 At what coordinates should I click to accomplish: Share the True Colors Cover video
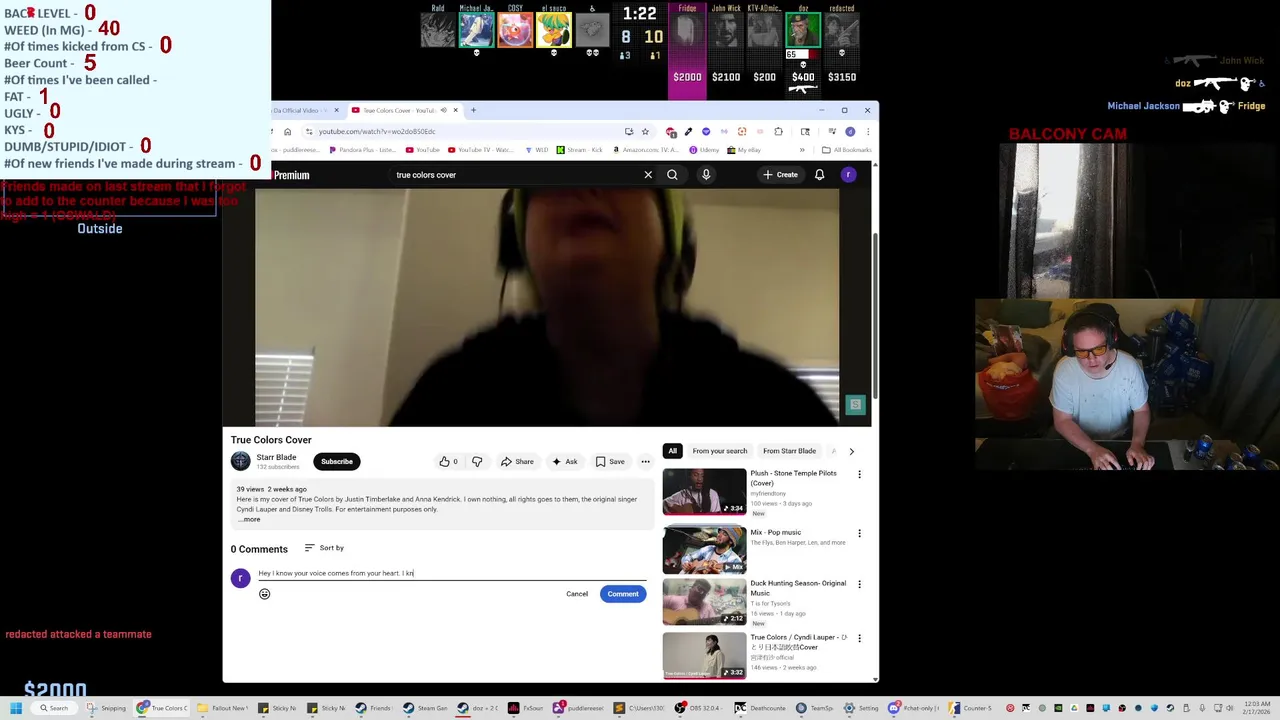pyautogui.click(x=517, y=461)
